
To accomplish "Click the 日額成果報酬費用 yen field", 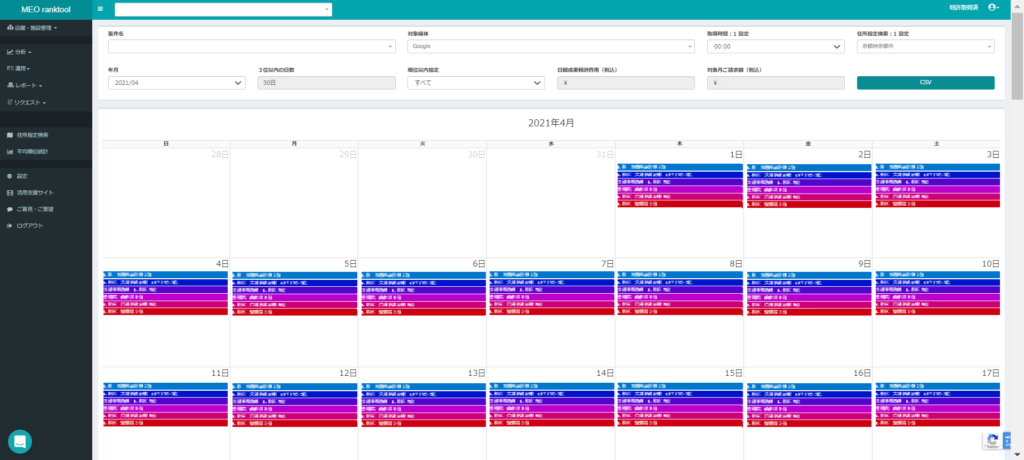I will [626, 83].
